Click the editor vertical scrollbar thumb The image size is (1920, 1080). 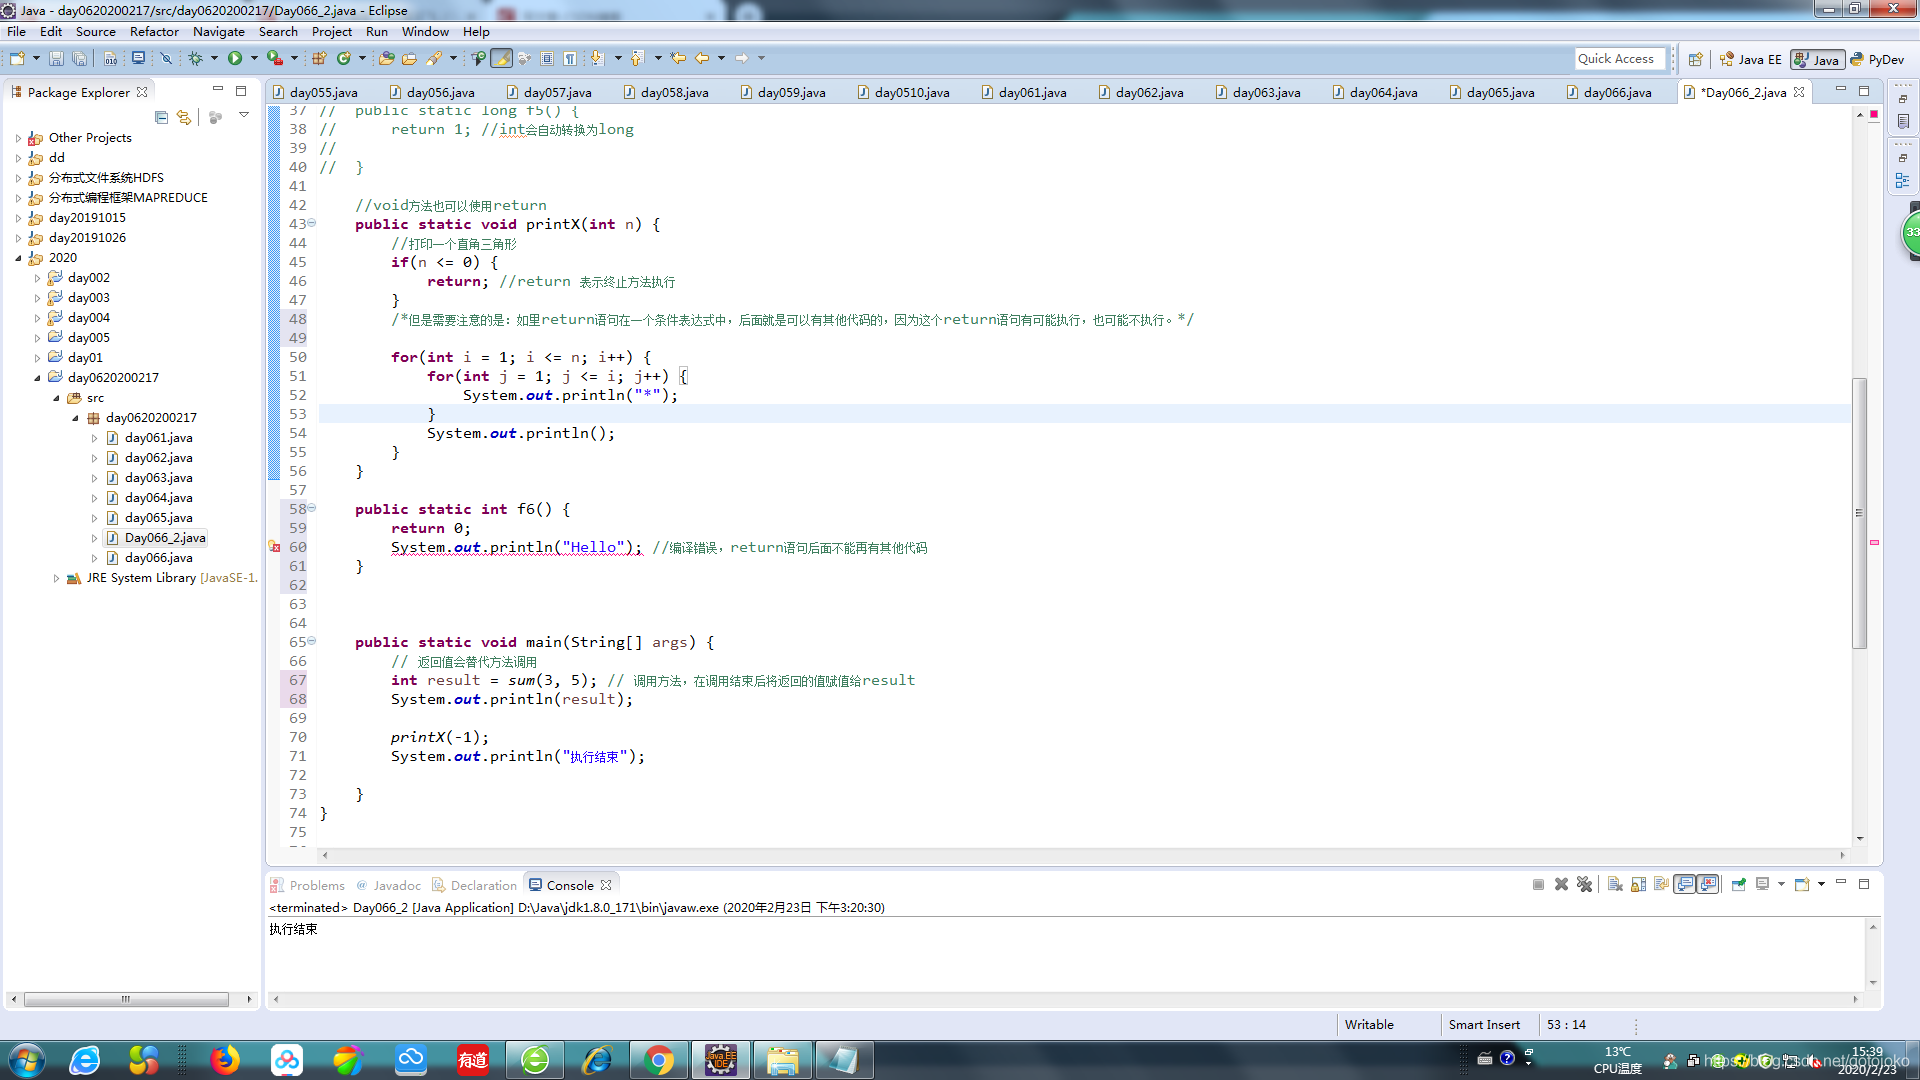[1859, 513]
